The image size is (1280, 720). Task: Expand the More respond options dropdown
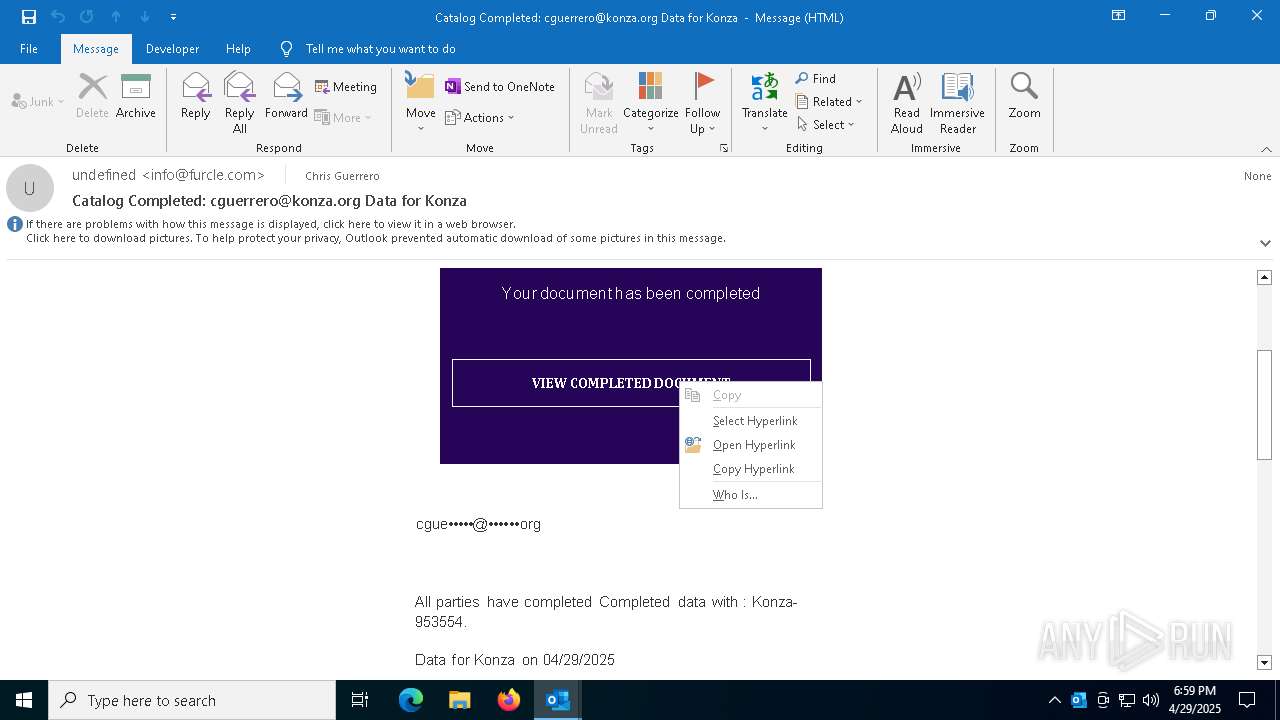tap(343, 117)
